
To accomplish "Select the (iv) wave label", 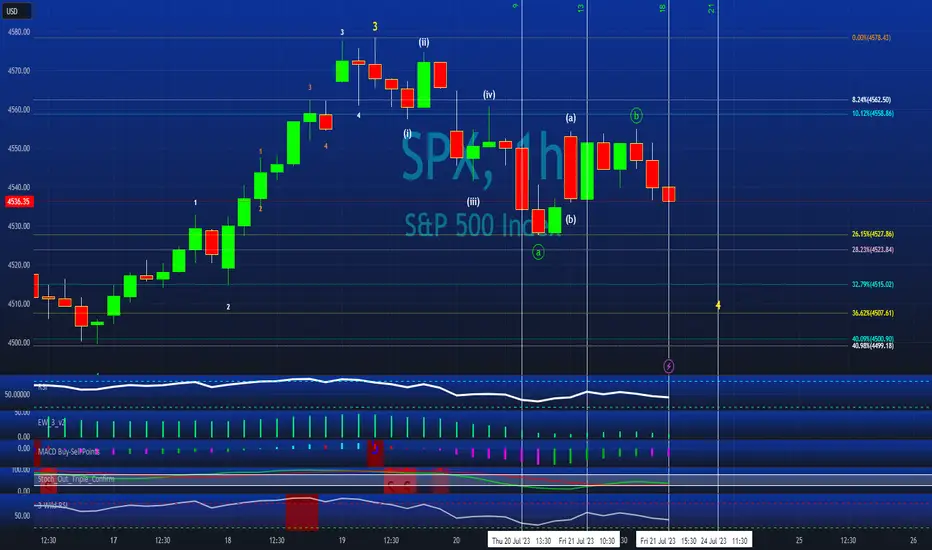I will [489, 95].
